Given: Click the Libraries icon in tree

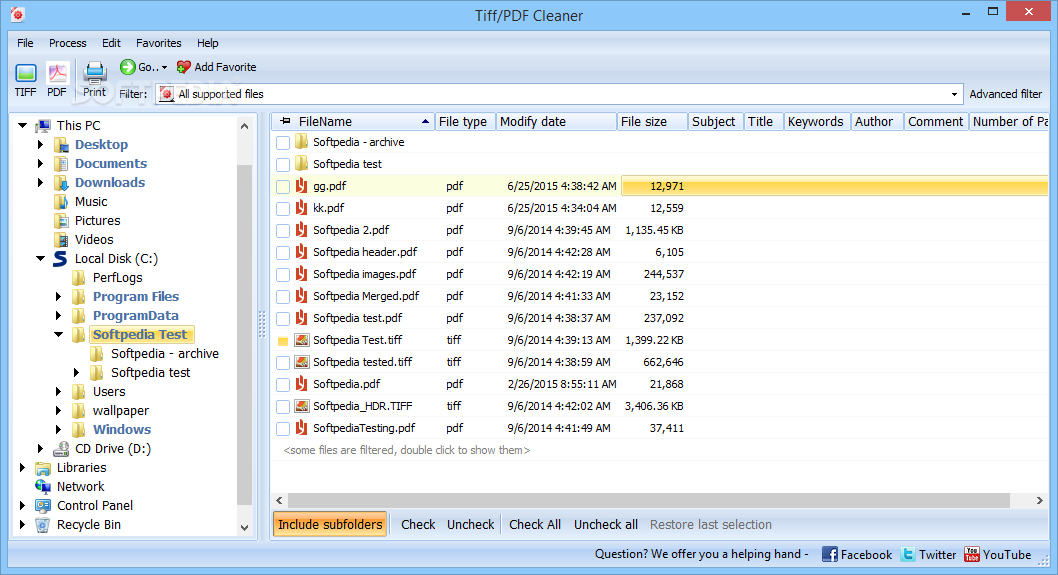Looking at the screenshot, I should click(x=43, y=468).
